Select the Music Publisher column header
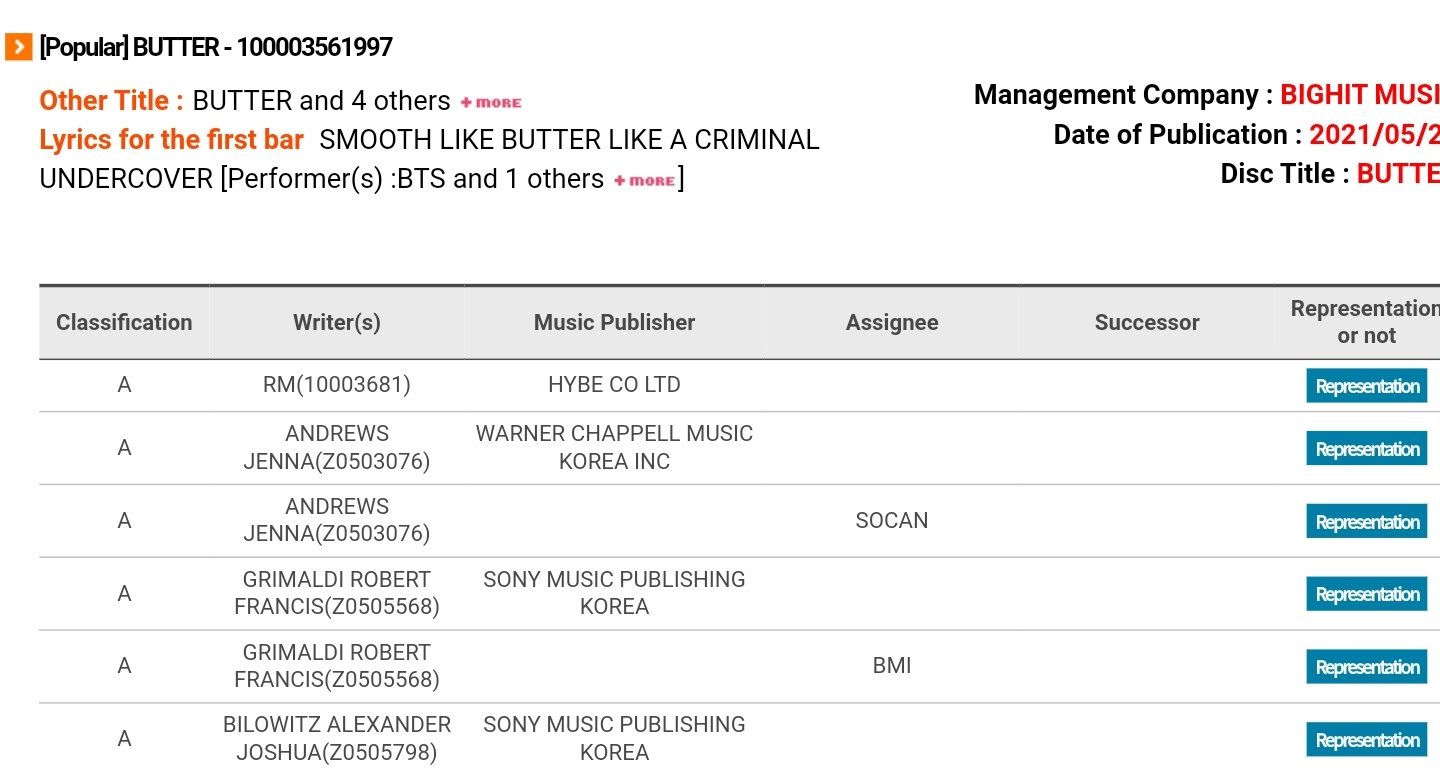This screenshot has width=1440, height=775. pyautogui.click(x=614, y=322)
